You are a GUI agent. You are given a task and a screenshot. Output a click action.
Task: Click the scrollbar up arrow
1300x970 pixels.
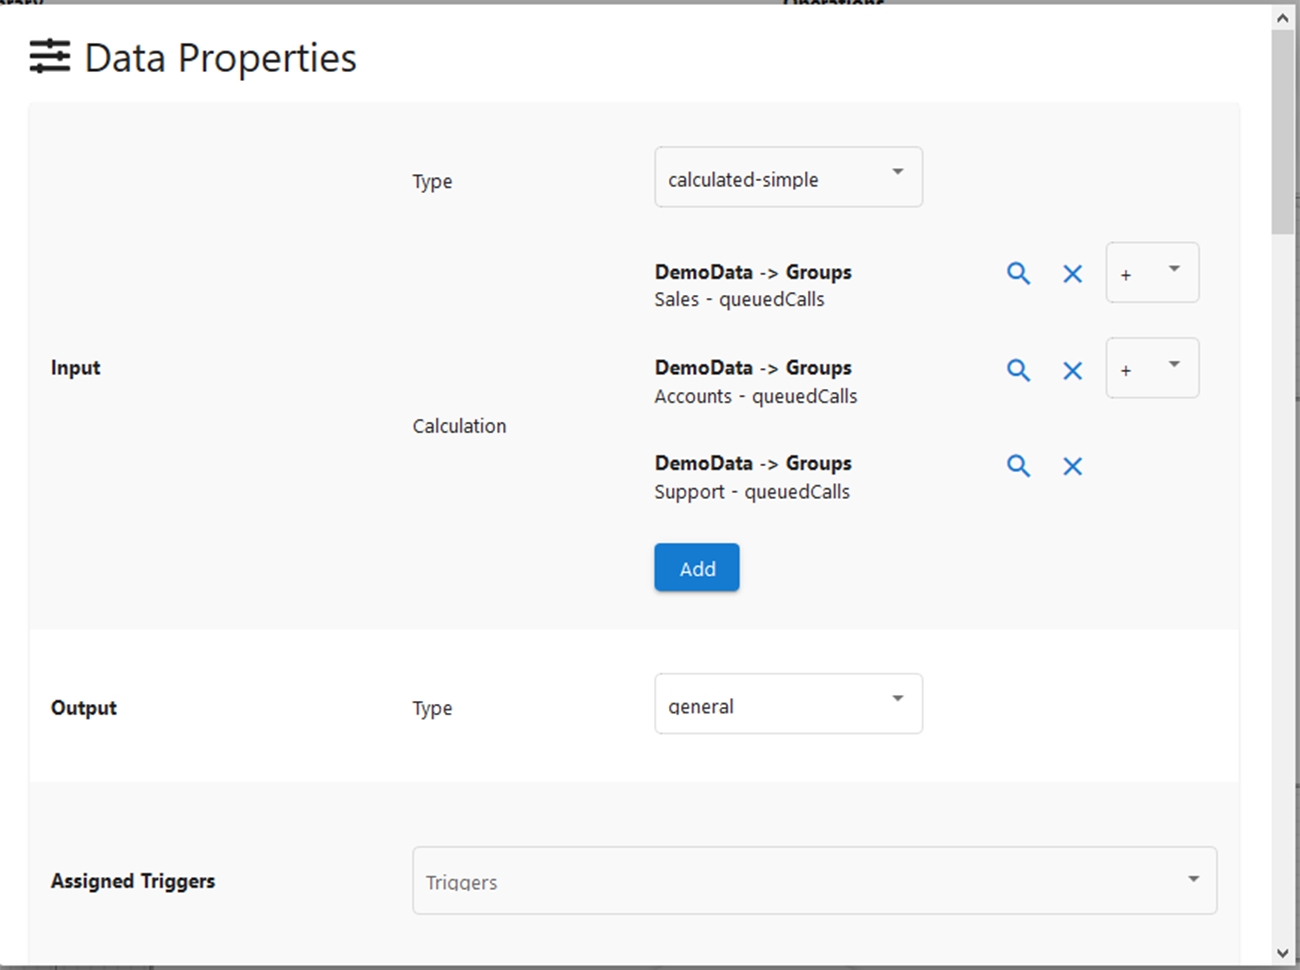click(1283, 18)
